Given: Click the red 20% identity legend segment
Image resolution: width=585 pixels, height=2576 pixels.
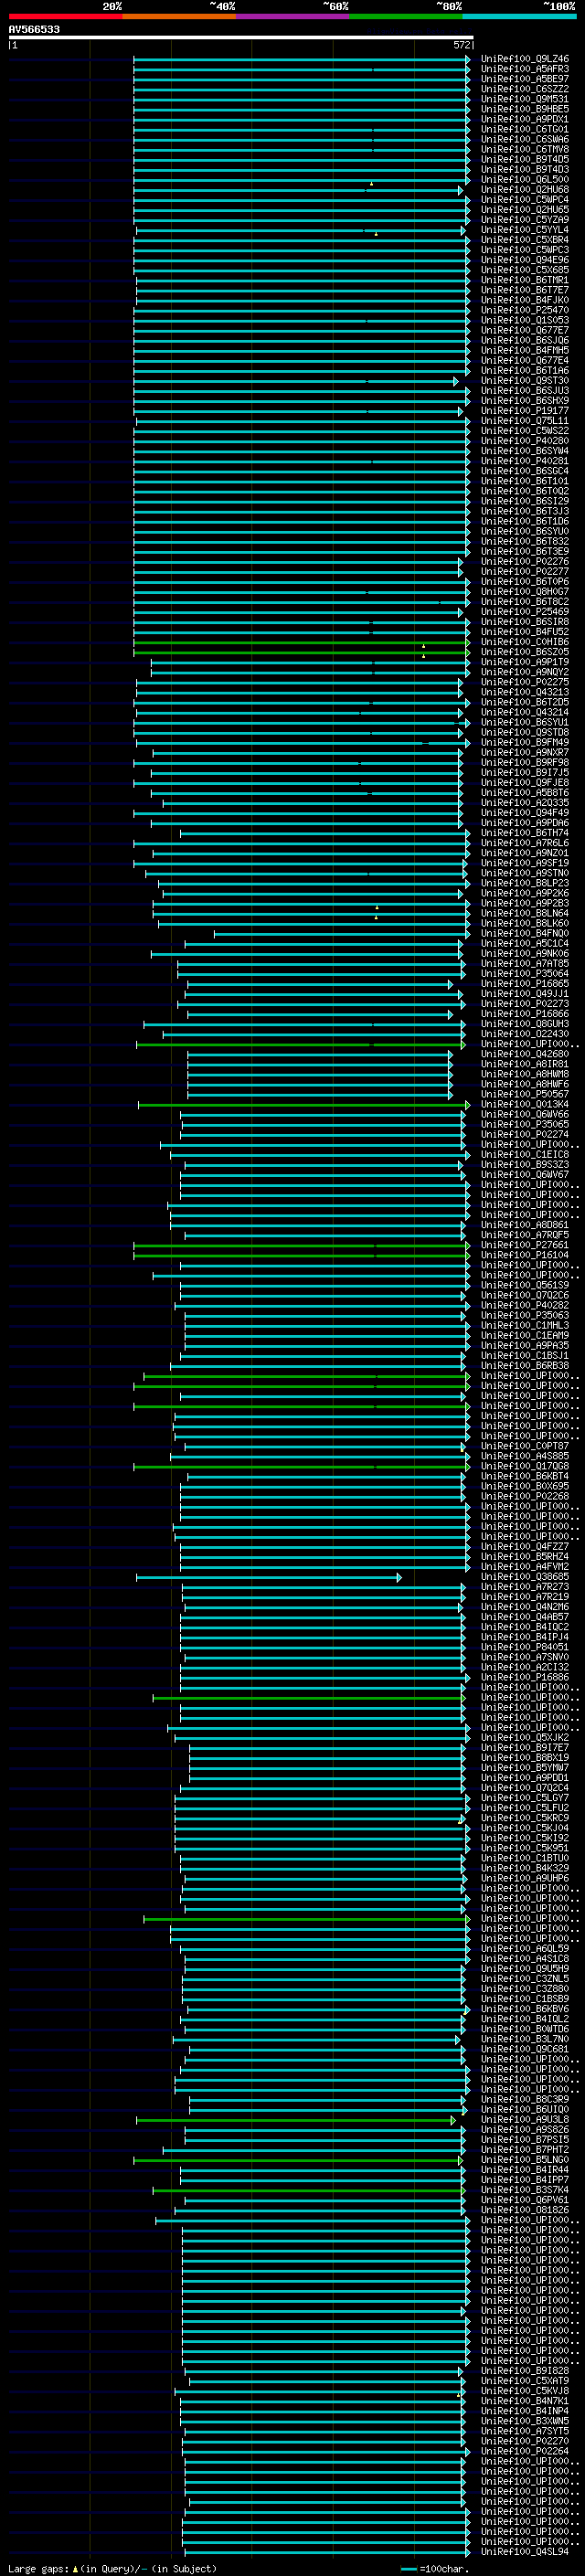Looking at the screenshot, I should (65, 16).
